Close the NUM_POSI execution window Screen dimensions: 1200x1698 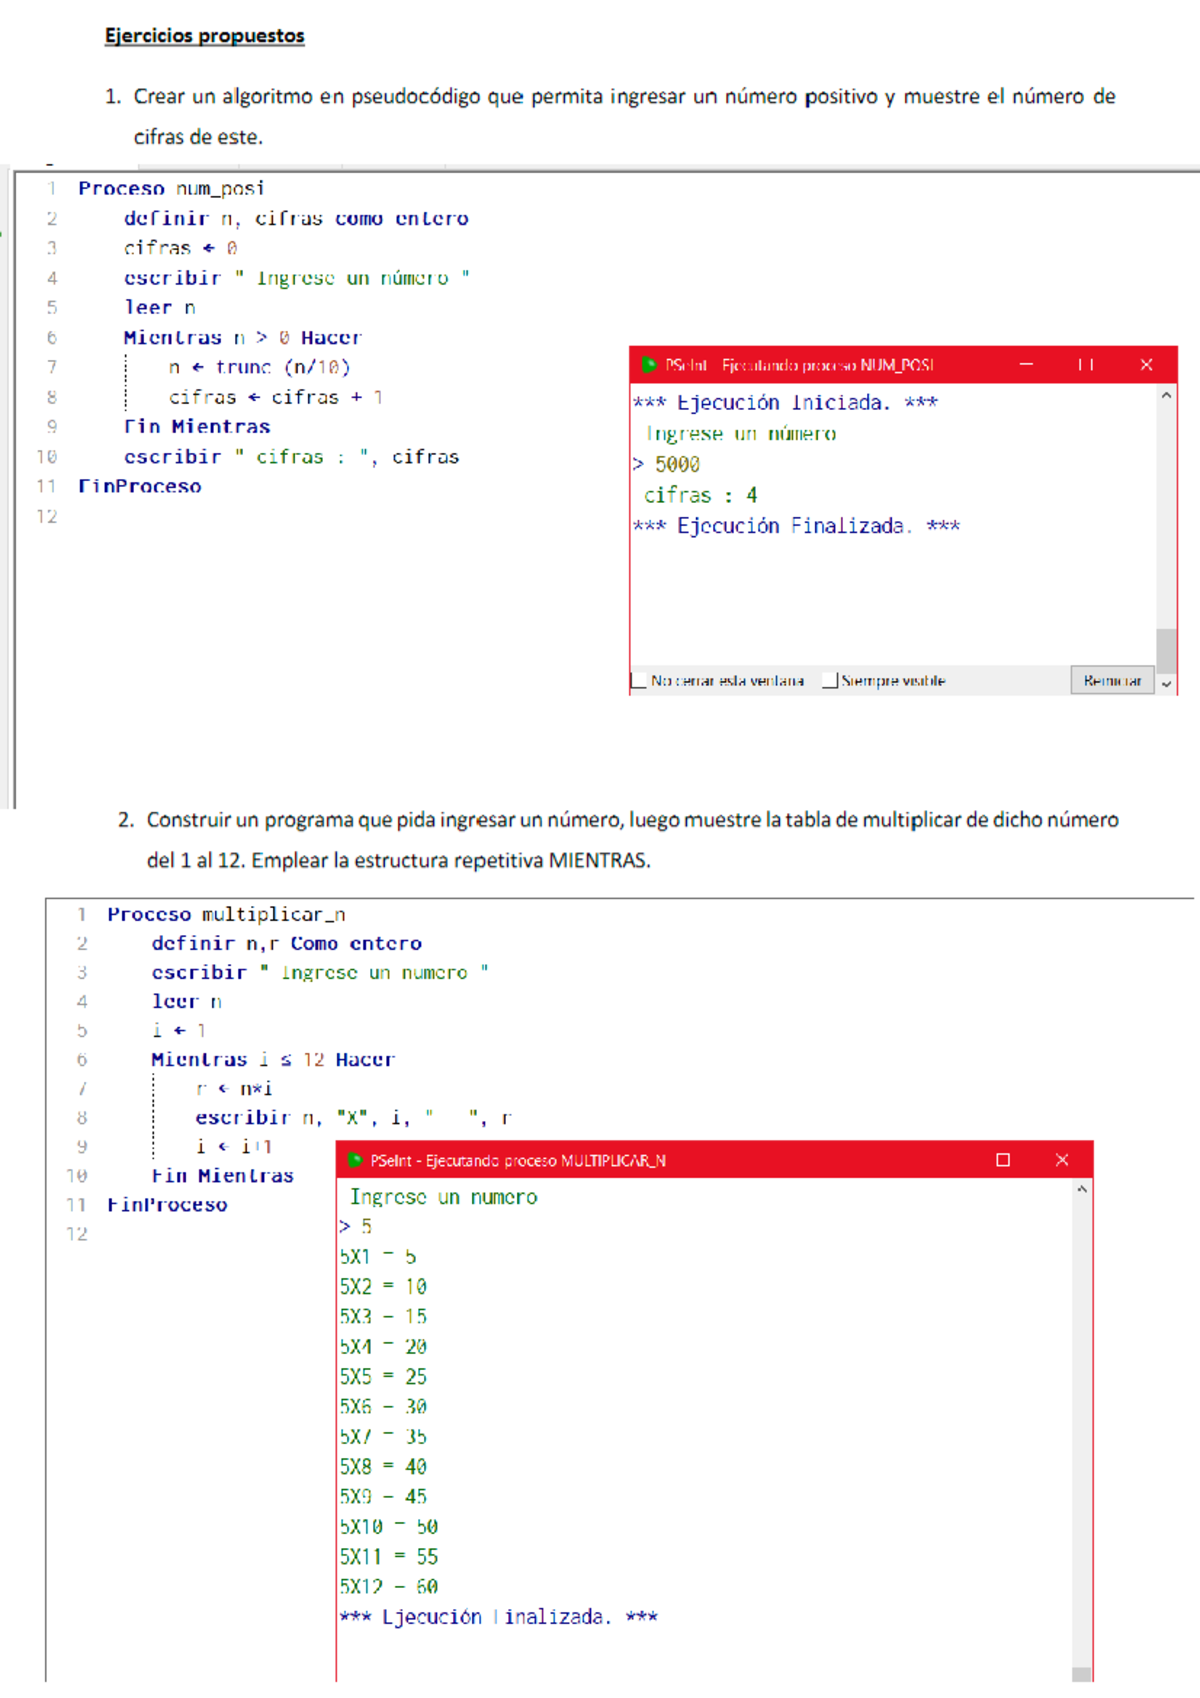[x=1146, y=365]
